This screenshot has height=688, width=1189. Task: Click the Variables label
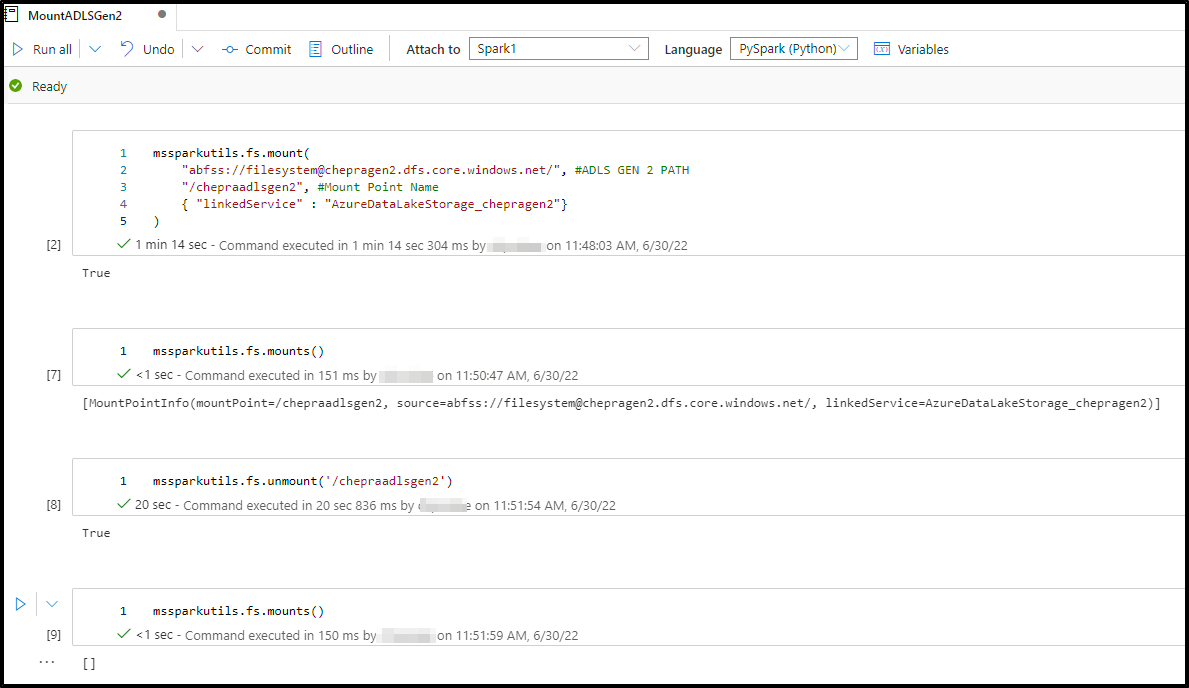pos(923,49)
